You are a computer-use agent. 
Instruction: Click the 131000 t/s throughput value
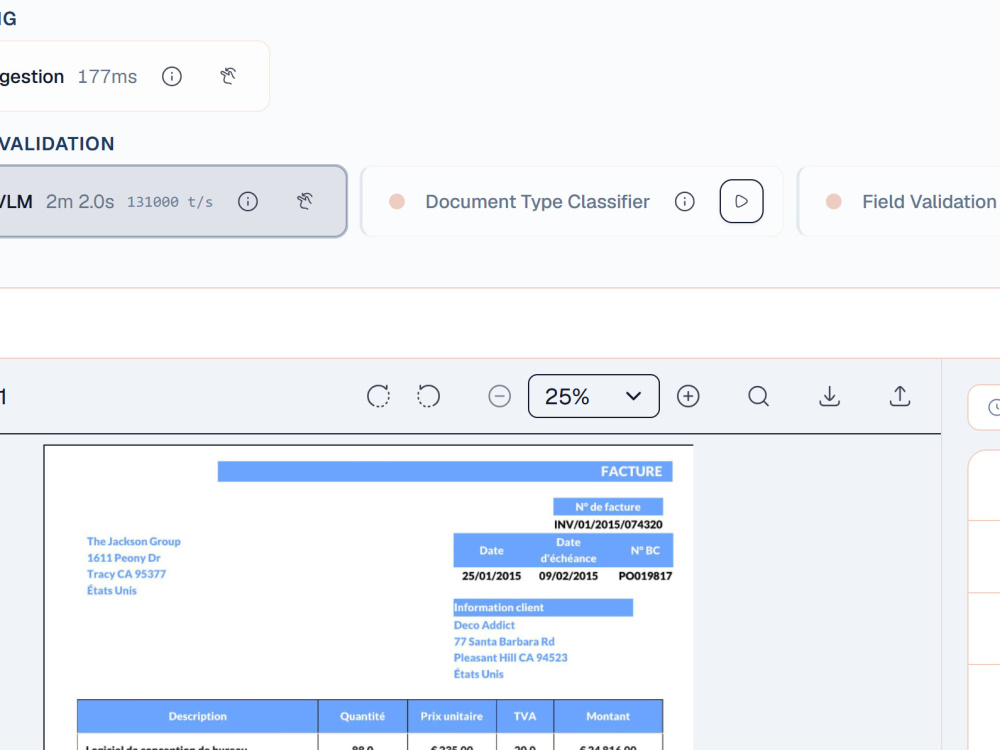170,202
